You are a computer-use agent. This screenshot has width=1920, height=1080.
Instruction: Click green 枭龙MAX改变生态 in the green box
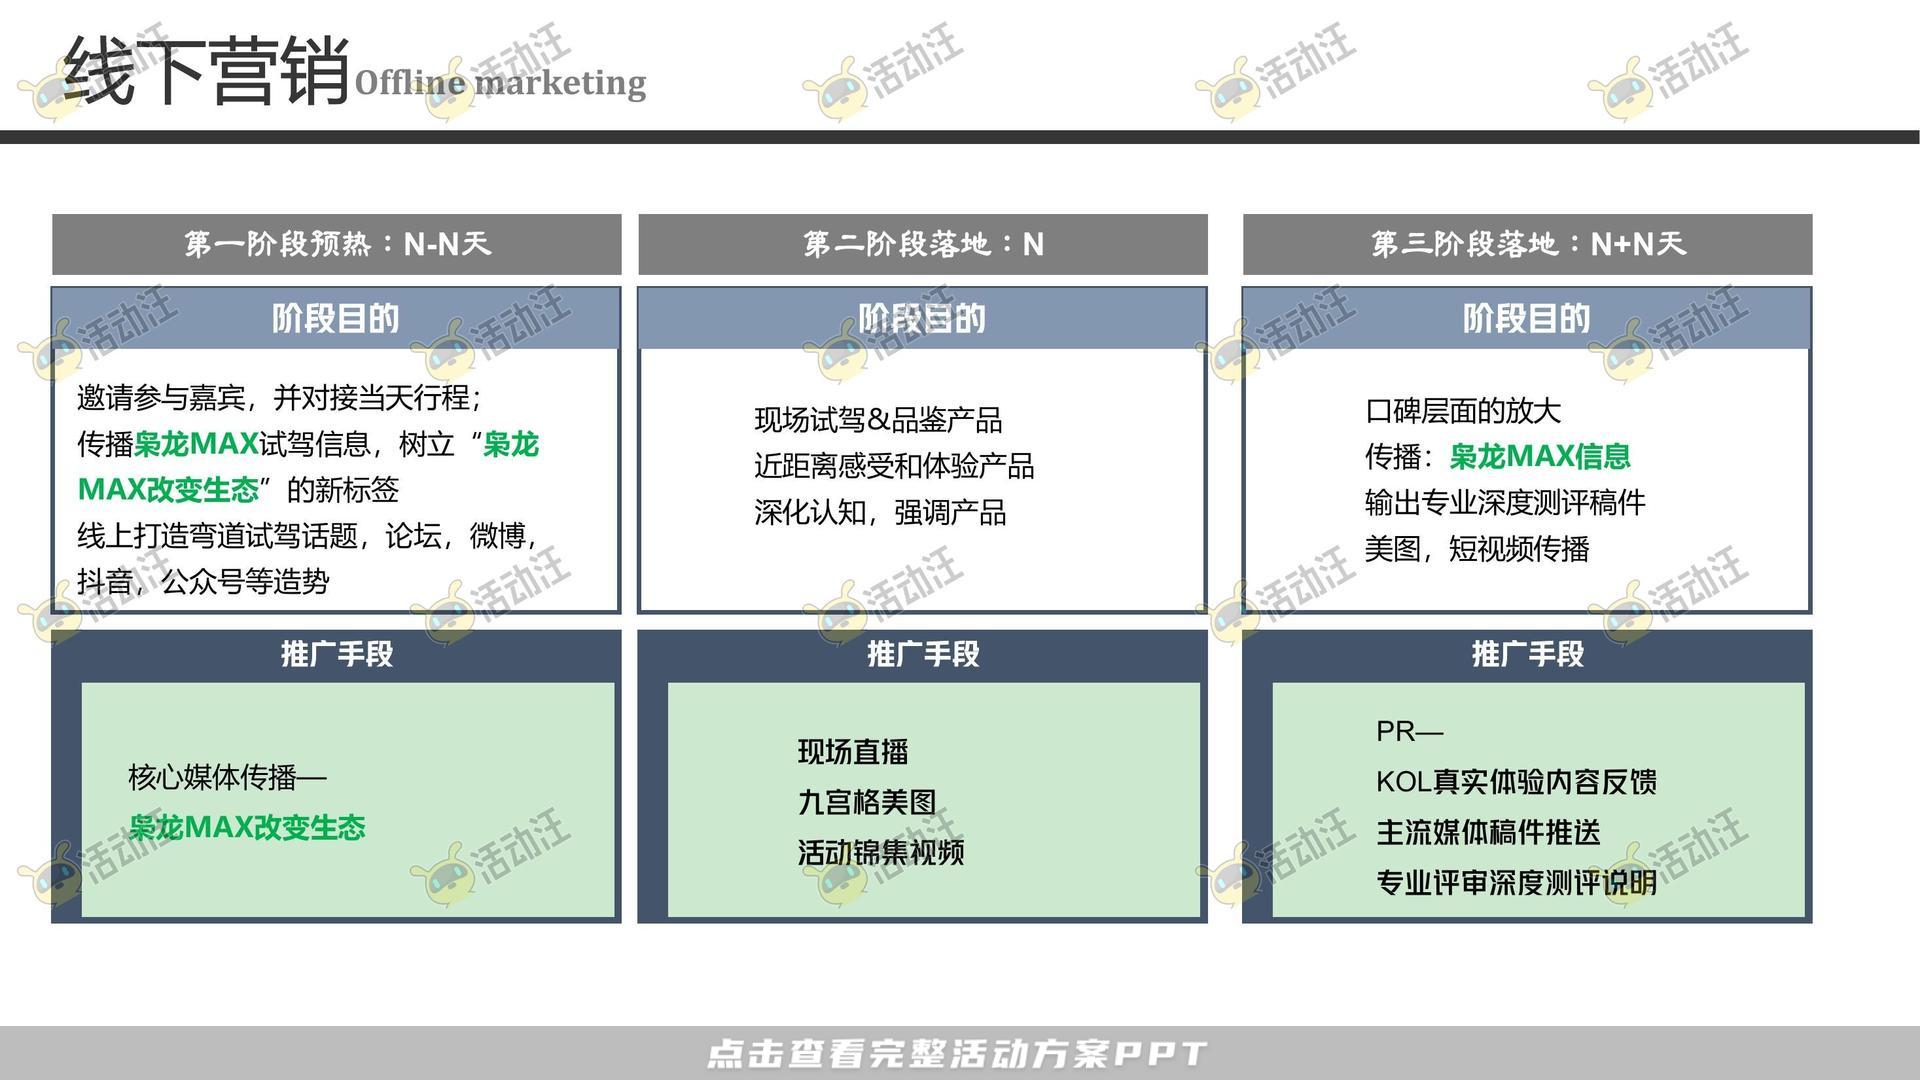247,828
